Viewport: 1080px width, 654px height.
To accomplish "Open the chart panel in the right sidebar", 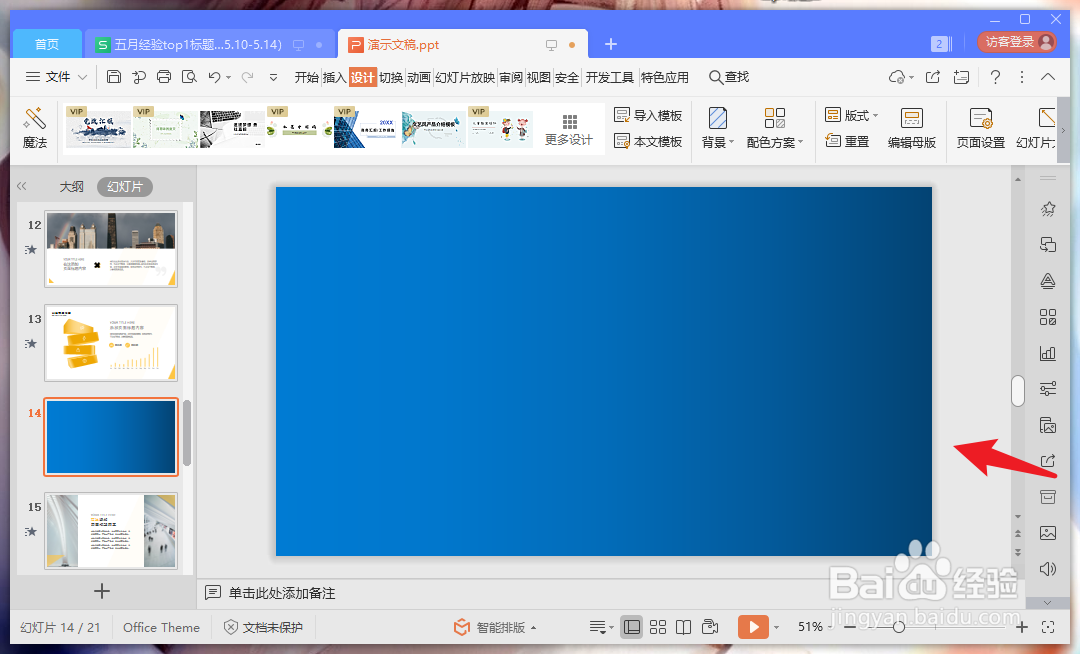I will pos(1047,352).
